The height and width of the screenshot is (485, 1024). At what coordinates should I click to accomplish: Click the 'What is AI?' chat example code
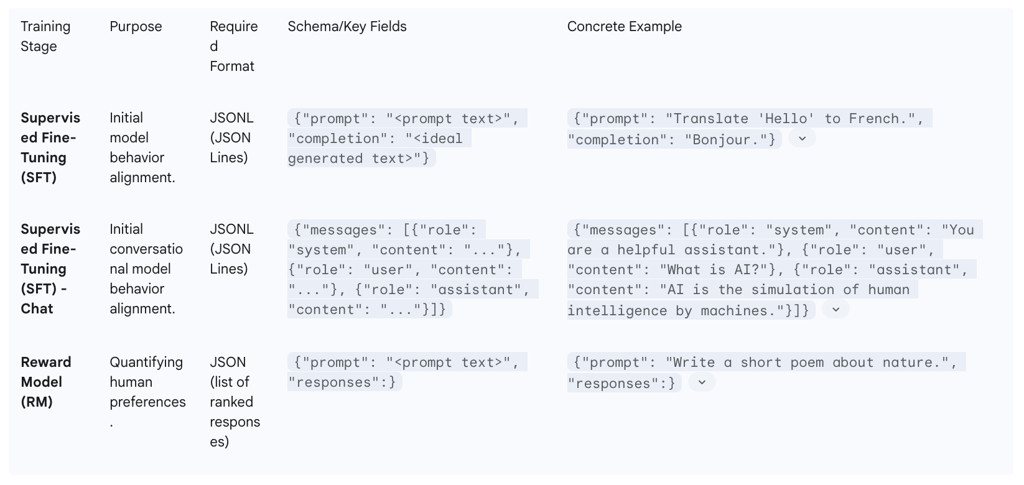tap(775, 270)
